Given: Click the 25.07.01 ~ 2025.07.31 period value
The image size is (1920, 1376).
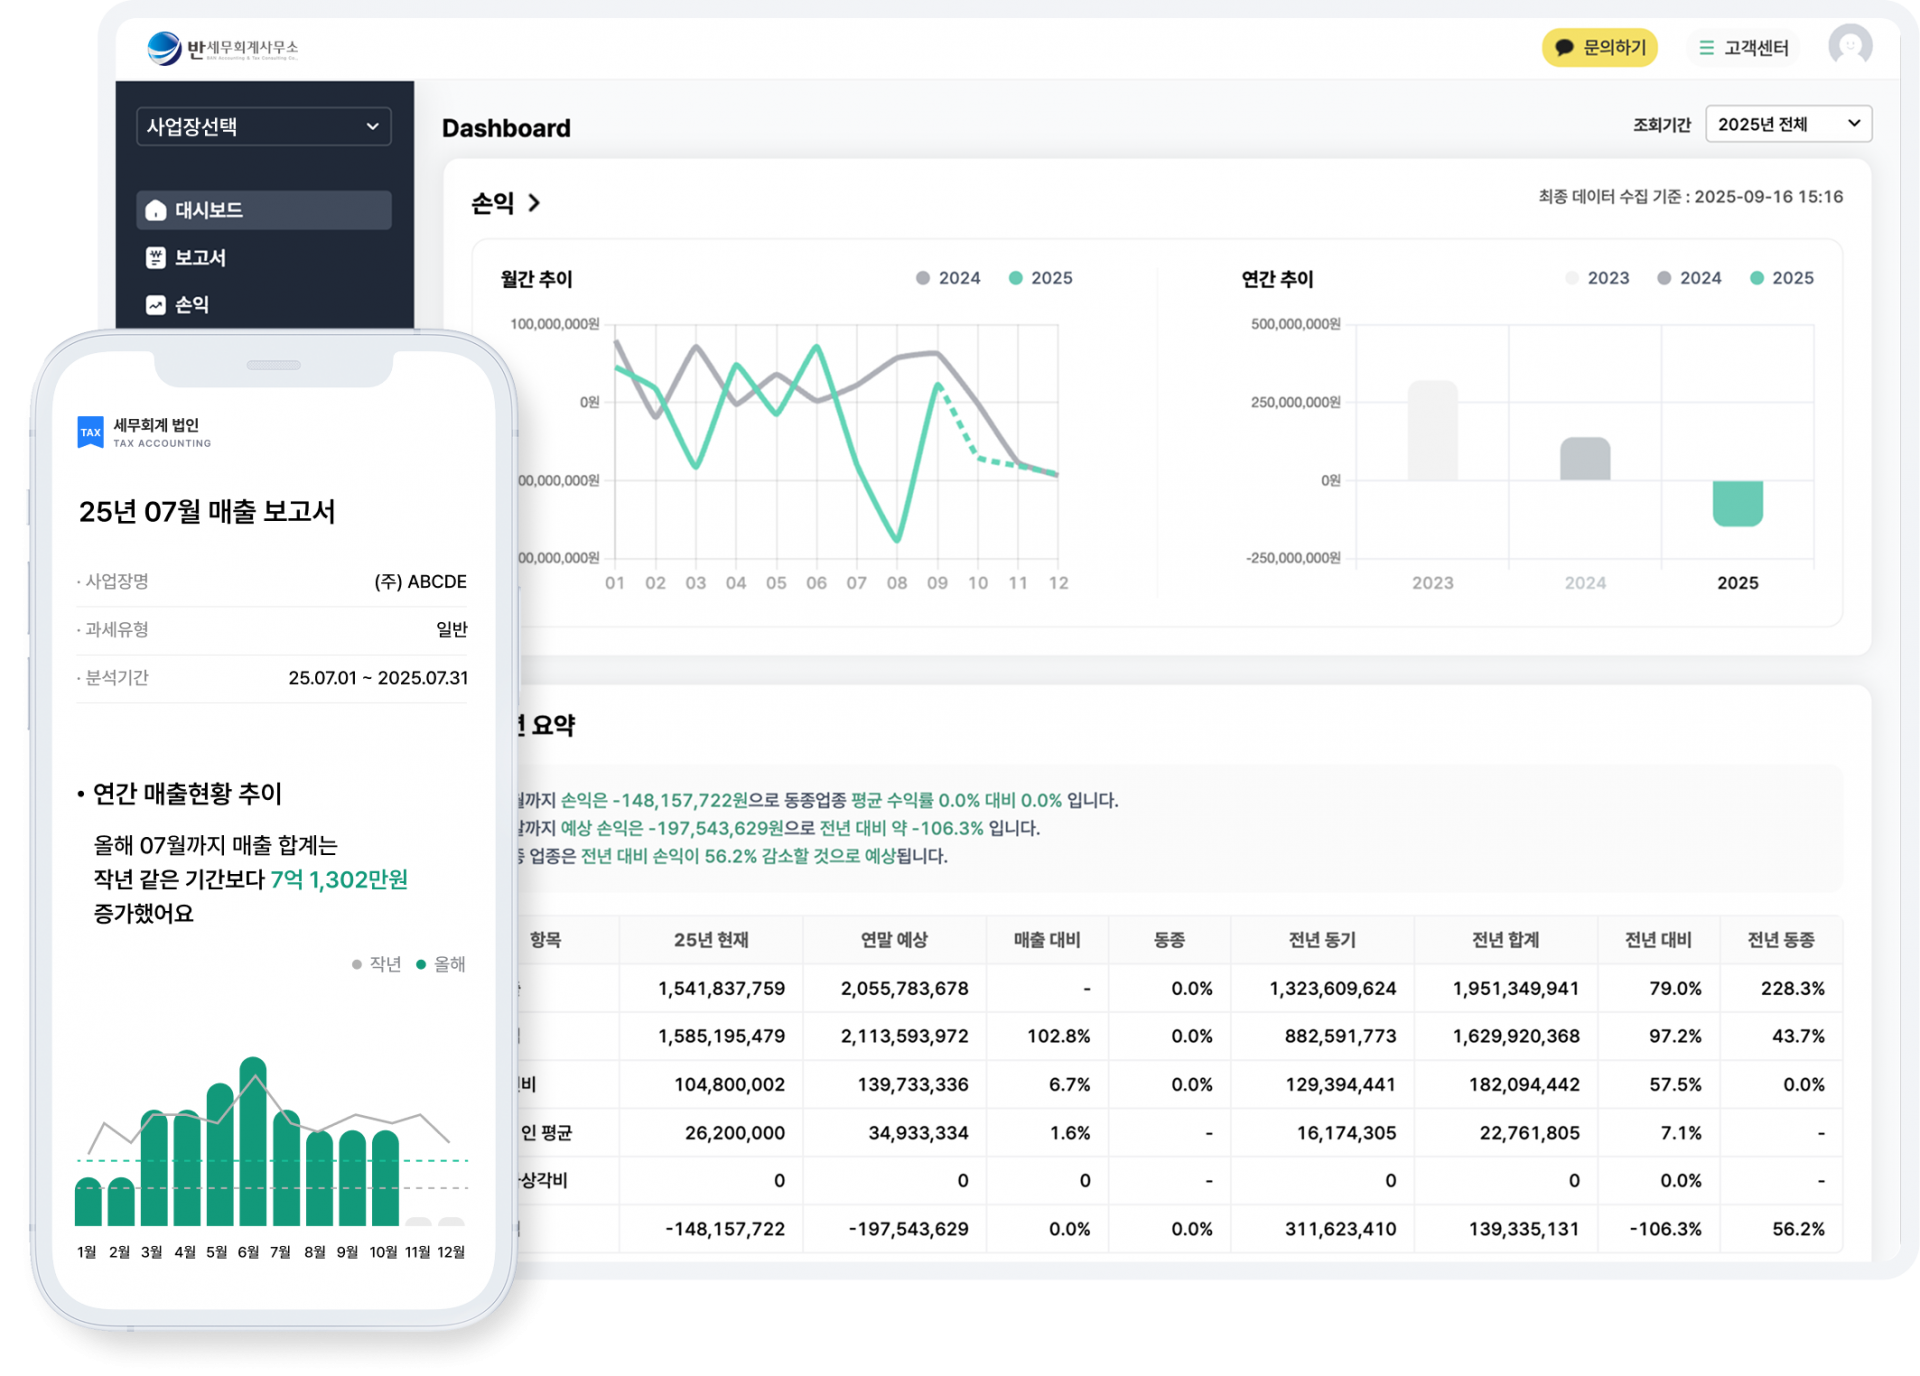Looking at the screenshot, I should (378, 677).
